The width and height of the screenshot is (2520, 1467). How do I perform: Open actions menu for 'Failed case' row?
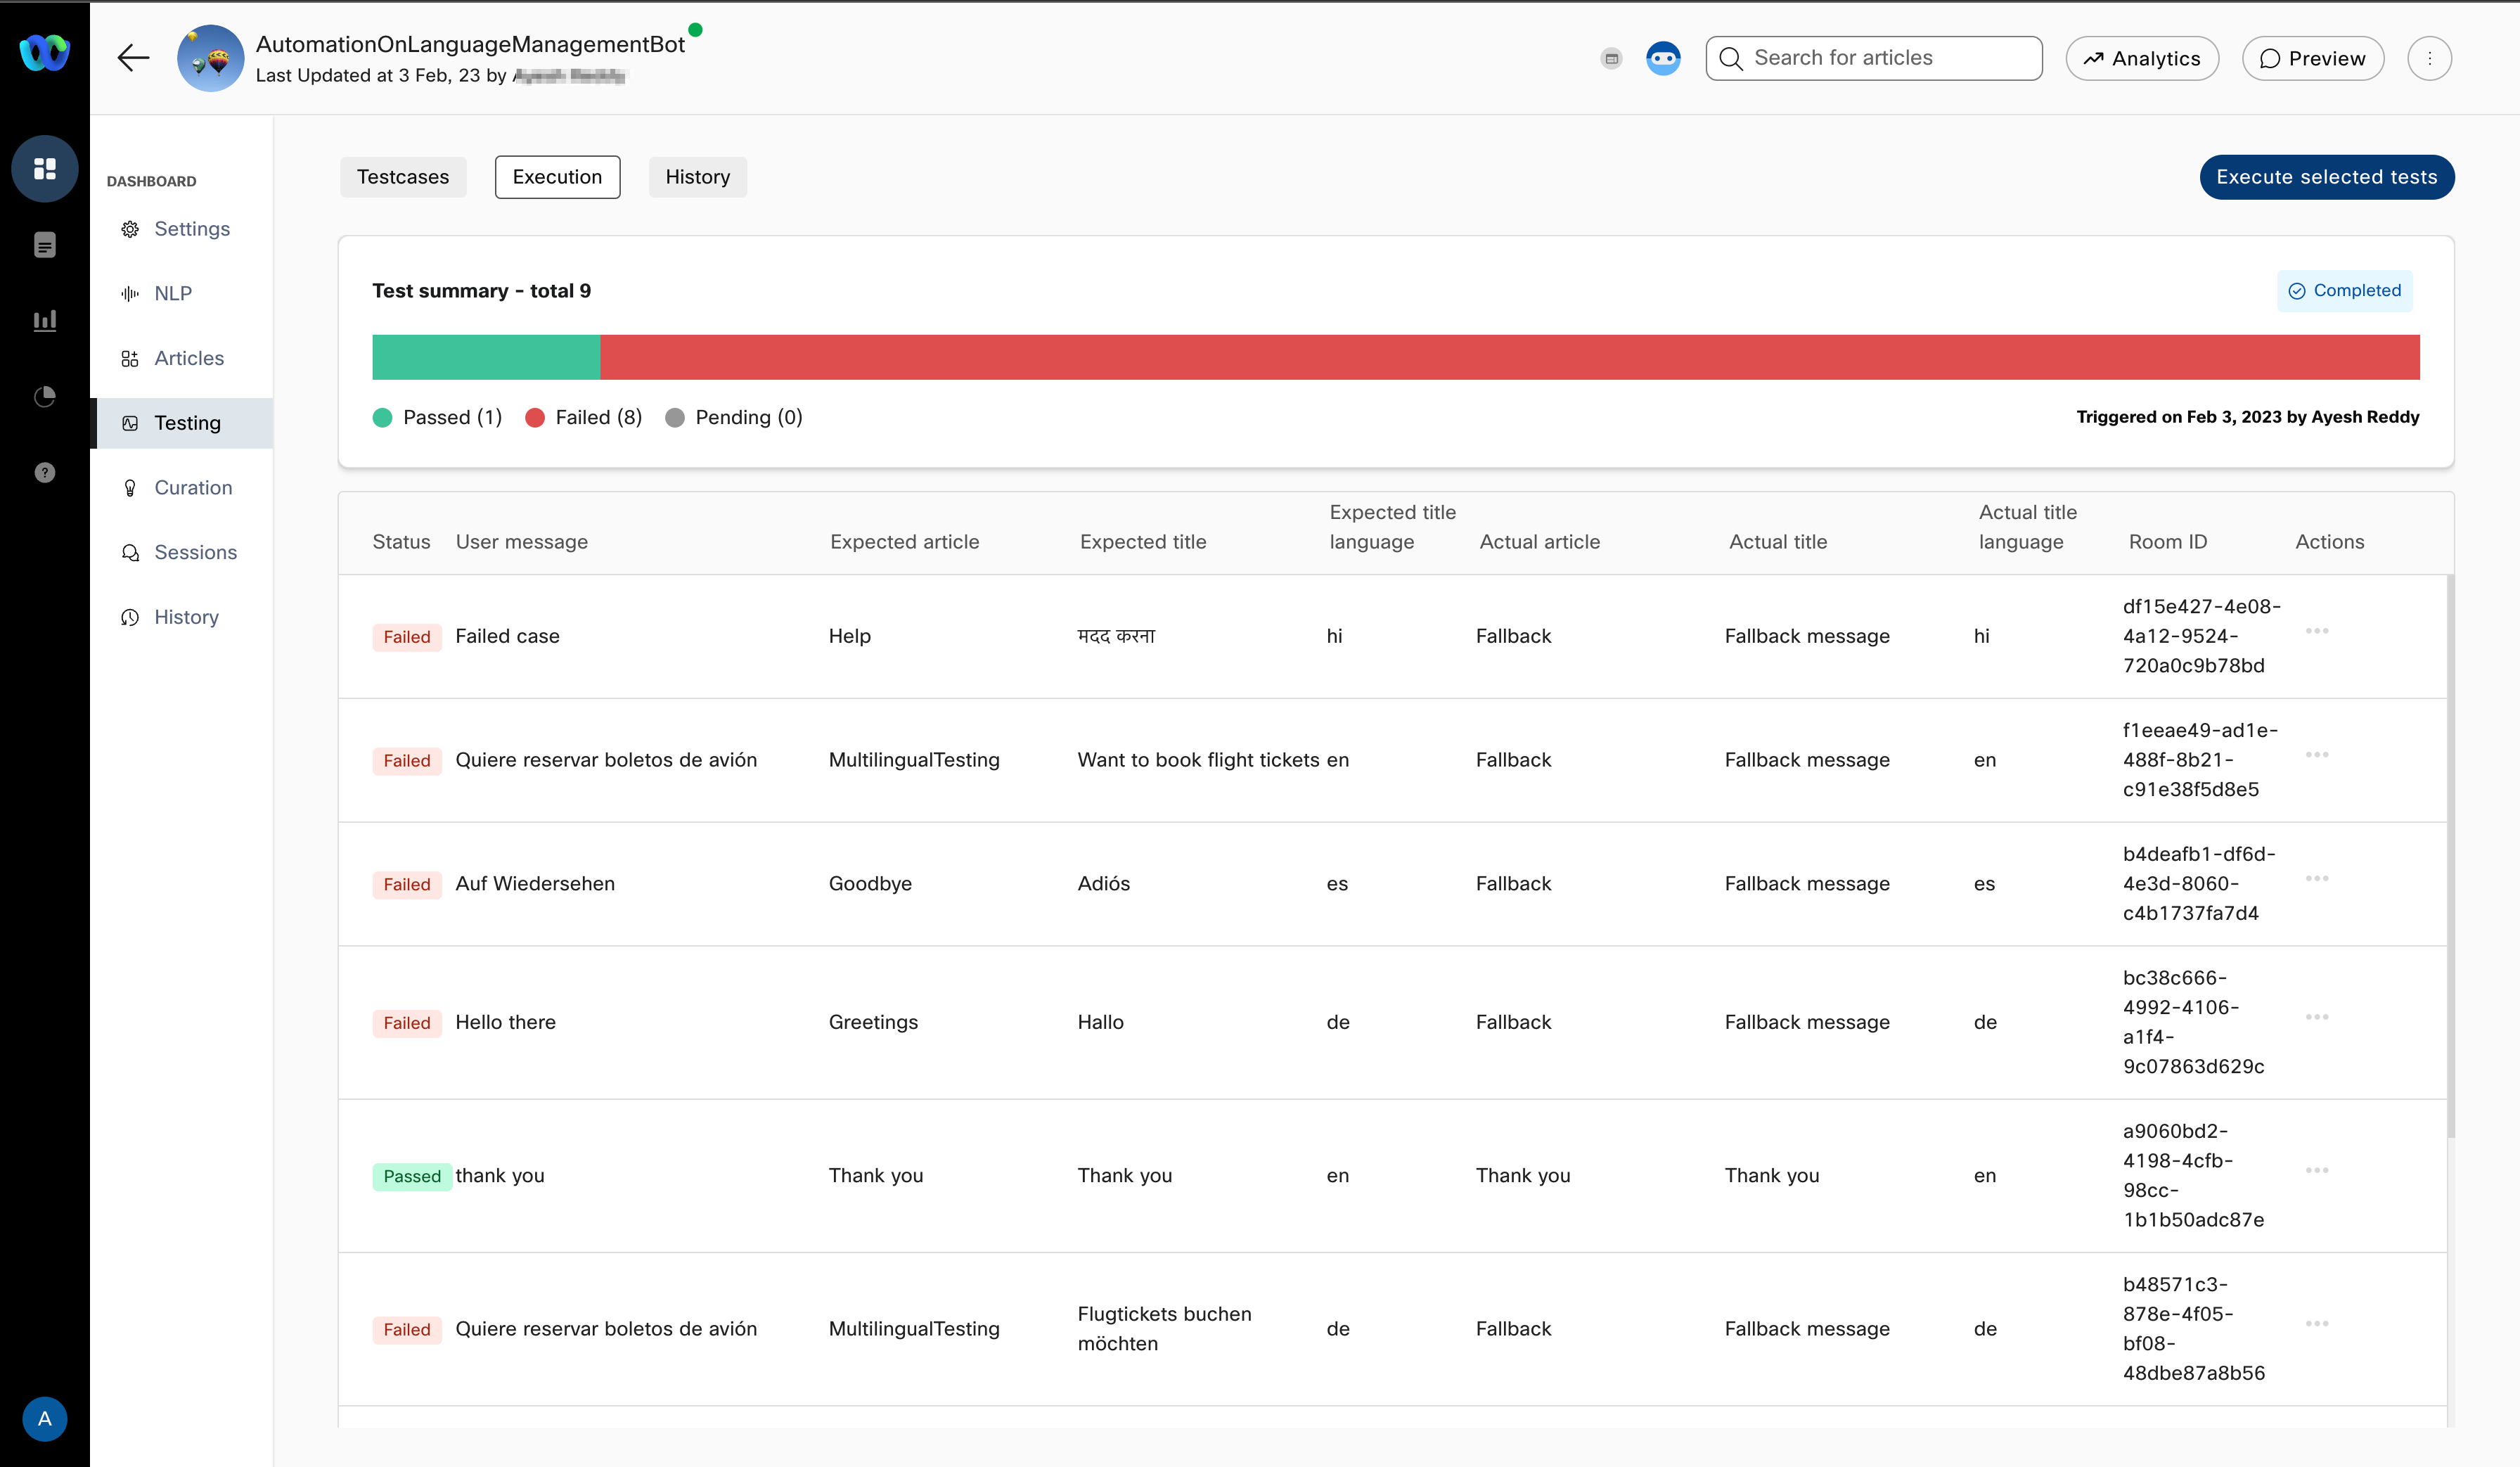coord(2317,631)
